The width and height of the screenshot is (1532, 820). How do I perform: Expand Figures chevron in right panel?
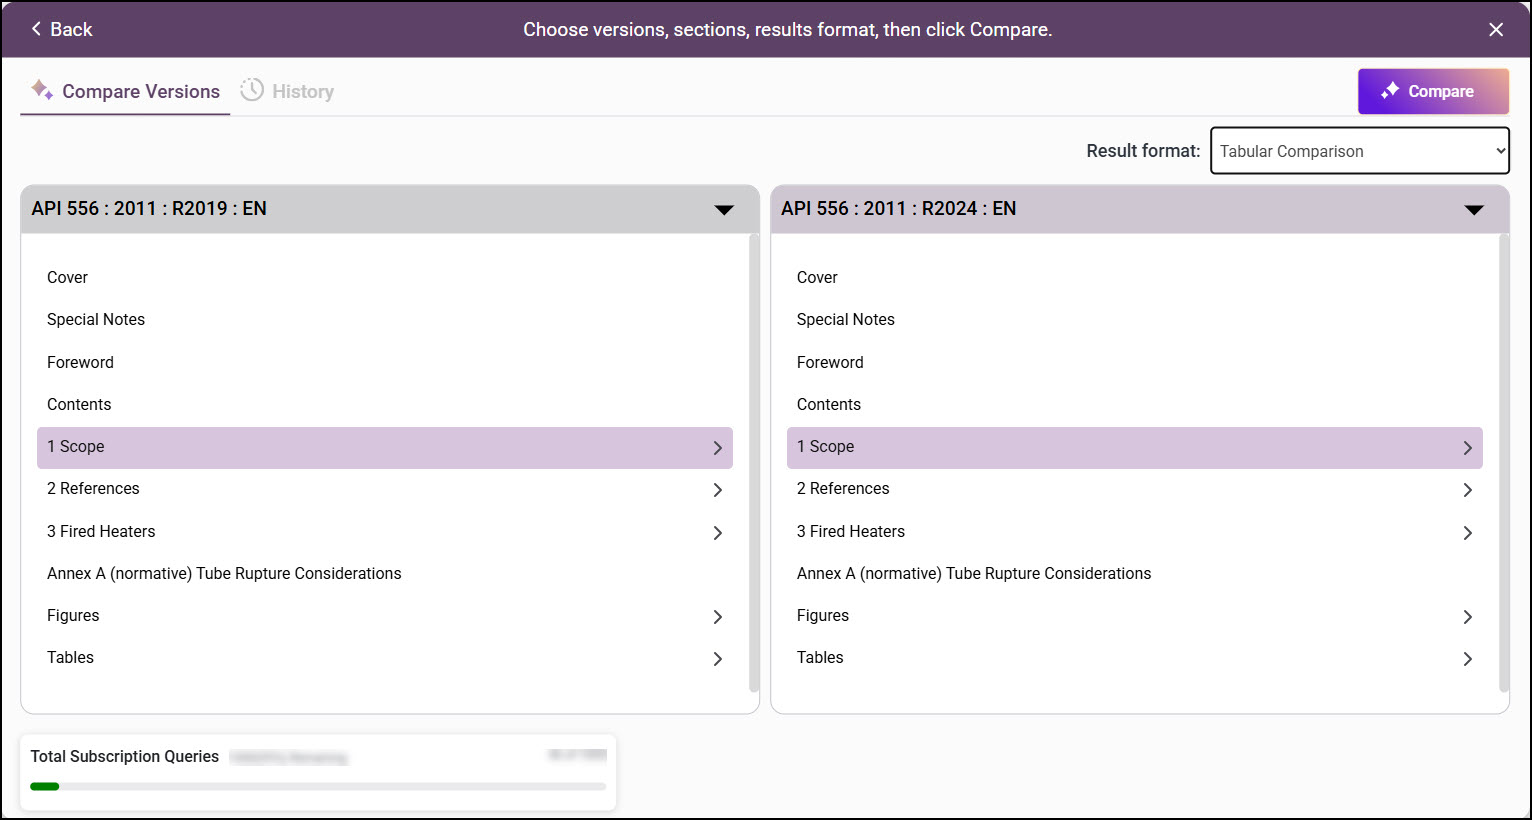point(1467,617)
